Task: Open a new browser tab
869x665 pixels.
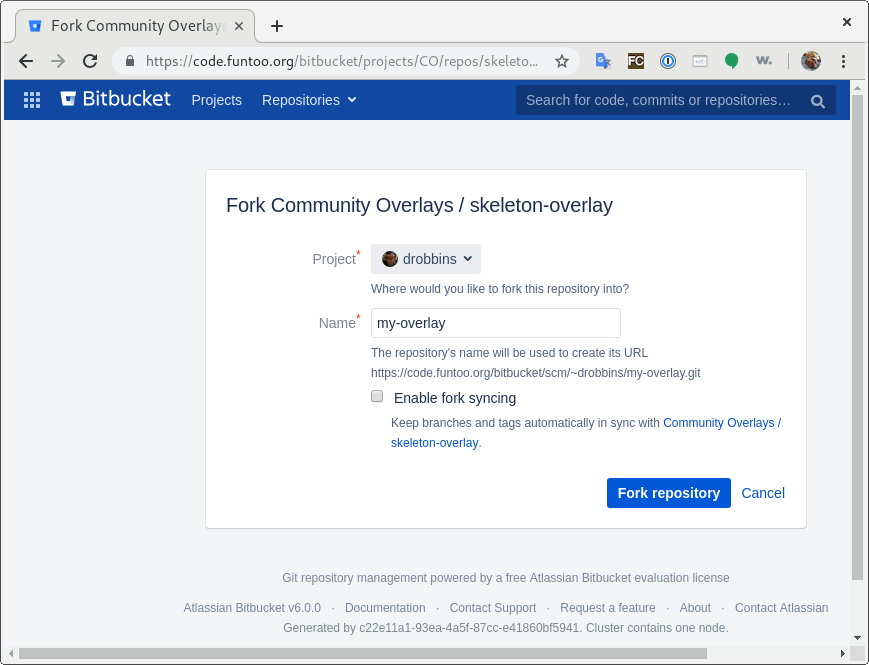Action: tap(277, 26)
